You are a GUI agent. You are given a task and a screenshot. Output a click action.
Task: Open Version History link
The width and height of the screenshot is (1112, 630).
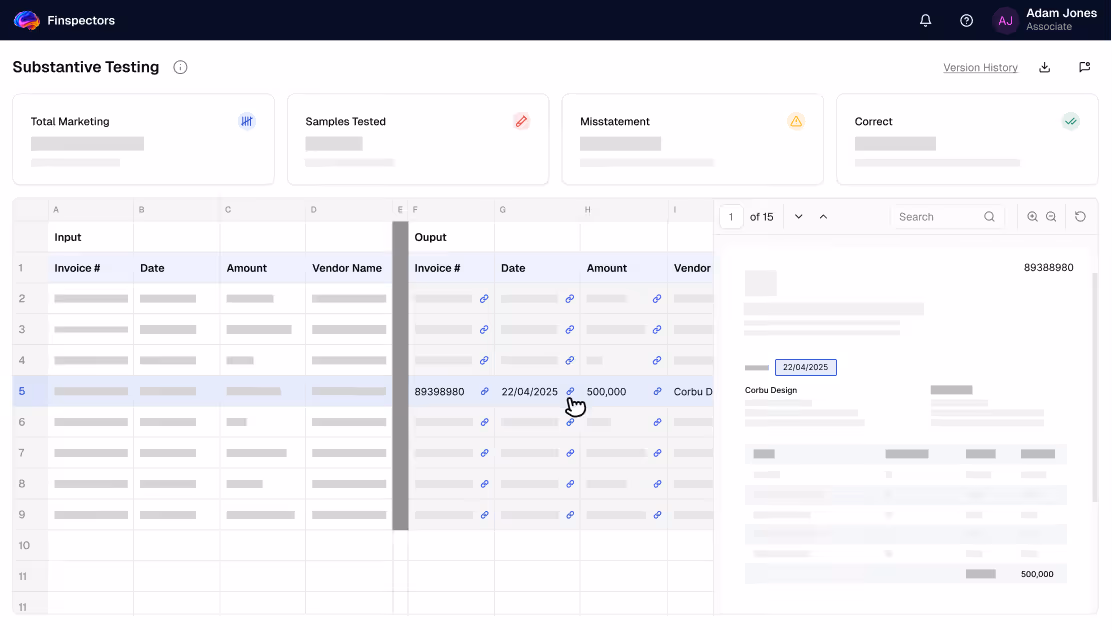[980, 67]
